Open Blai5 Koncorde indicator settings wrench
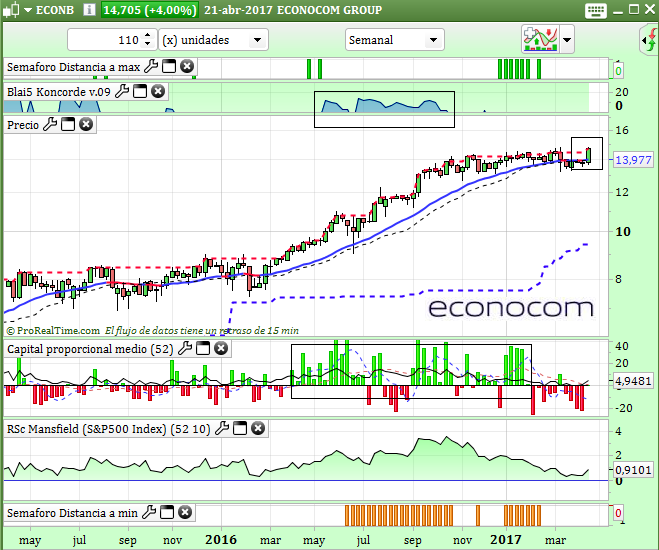Image resolution: width=659 pixels, height=550 pixels. coord(122,91)
